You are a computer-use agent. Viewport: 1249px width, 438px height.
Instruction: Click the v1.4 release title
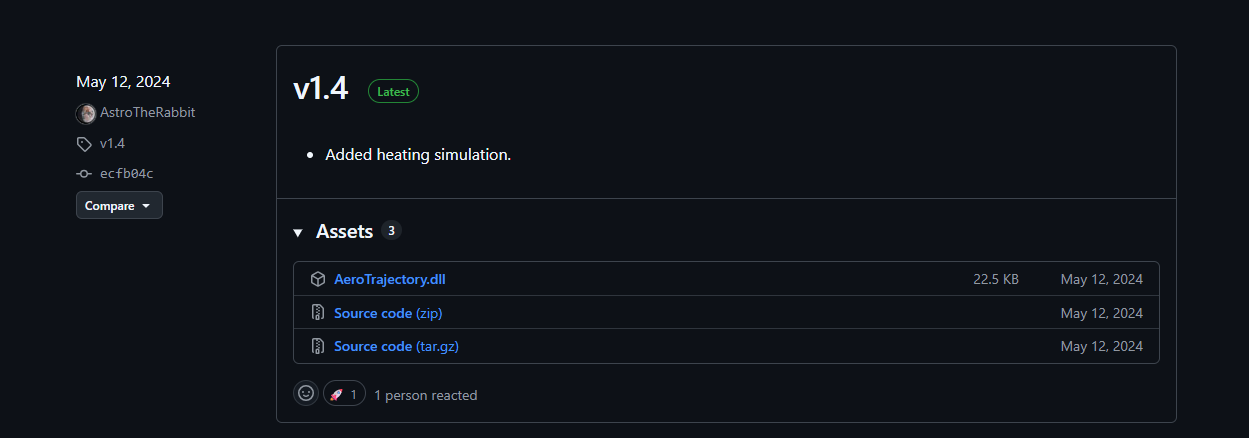pos(320,89)
